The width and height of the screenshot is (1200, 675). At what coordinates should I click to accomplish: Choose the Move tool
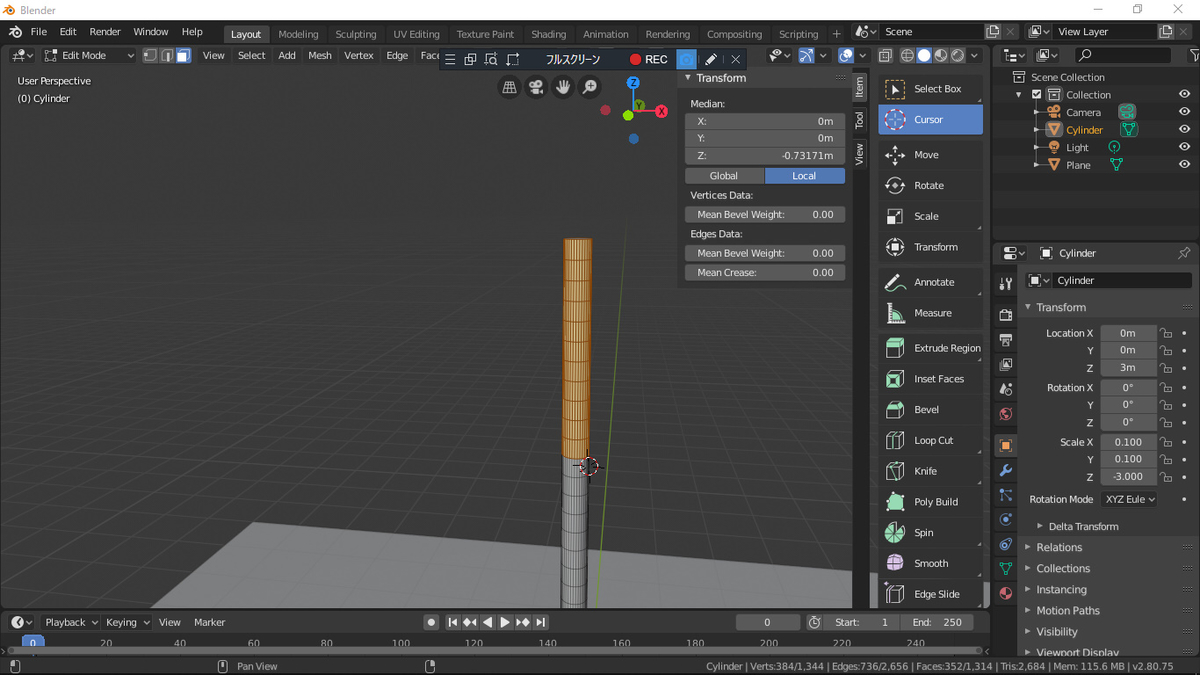pyautogui.click(x=930, y=155)
